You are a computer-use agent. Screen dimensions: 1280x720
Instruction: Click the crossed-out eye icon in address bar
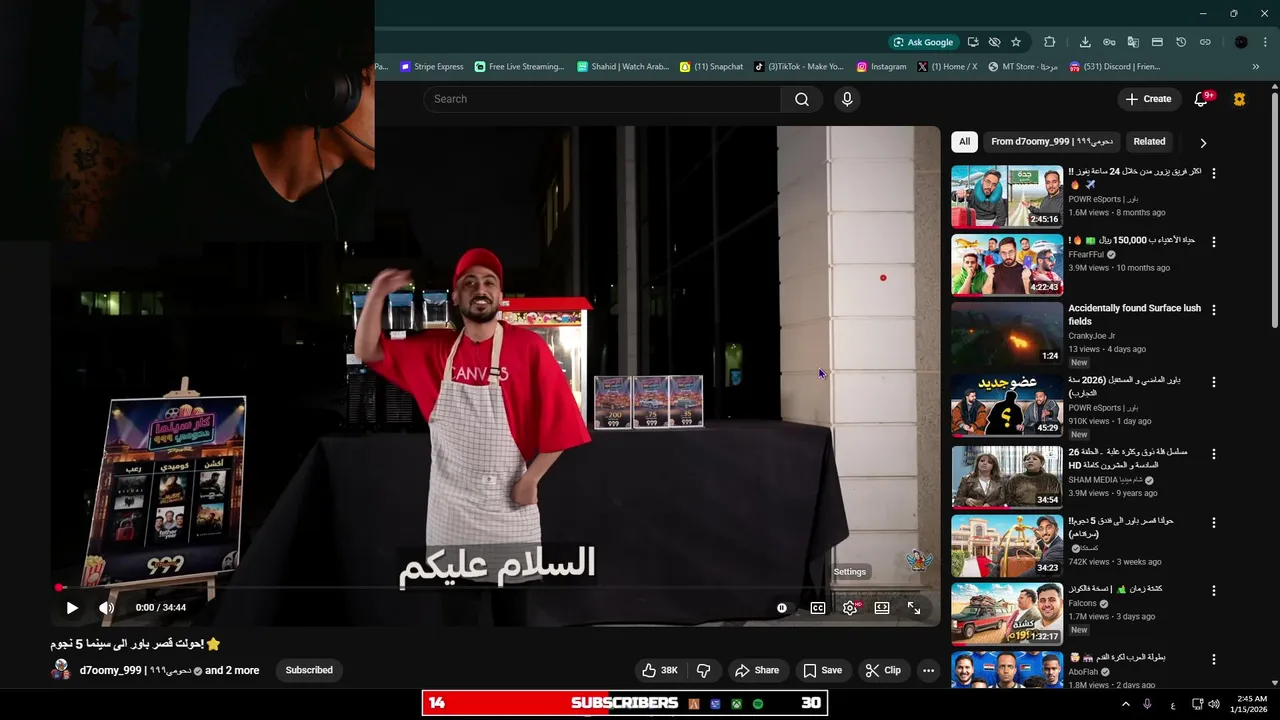pyautogui.click(x=994, y=42)
